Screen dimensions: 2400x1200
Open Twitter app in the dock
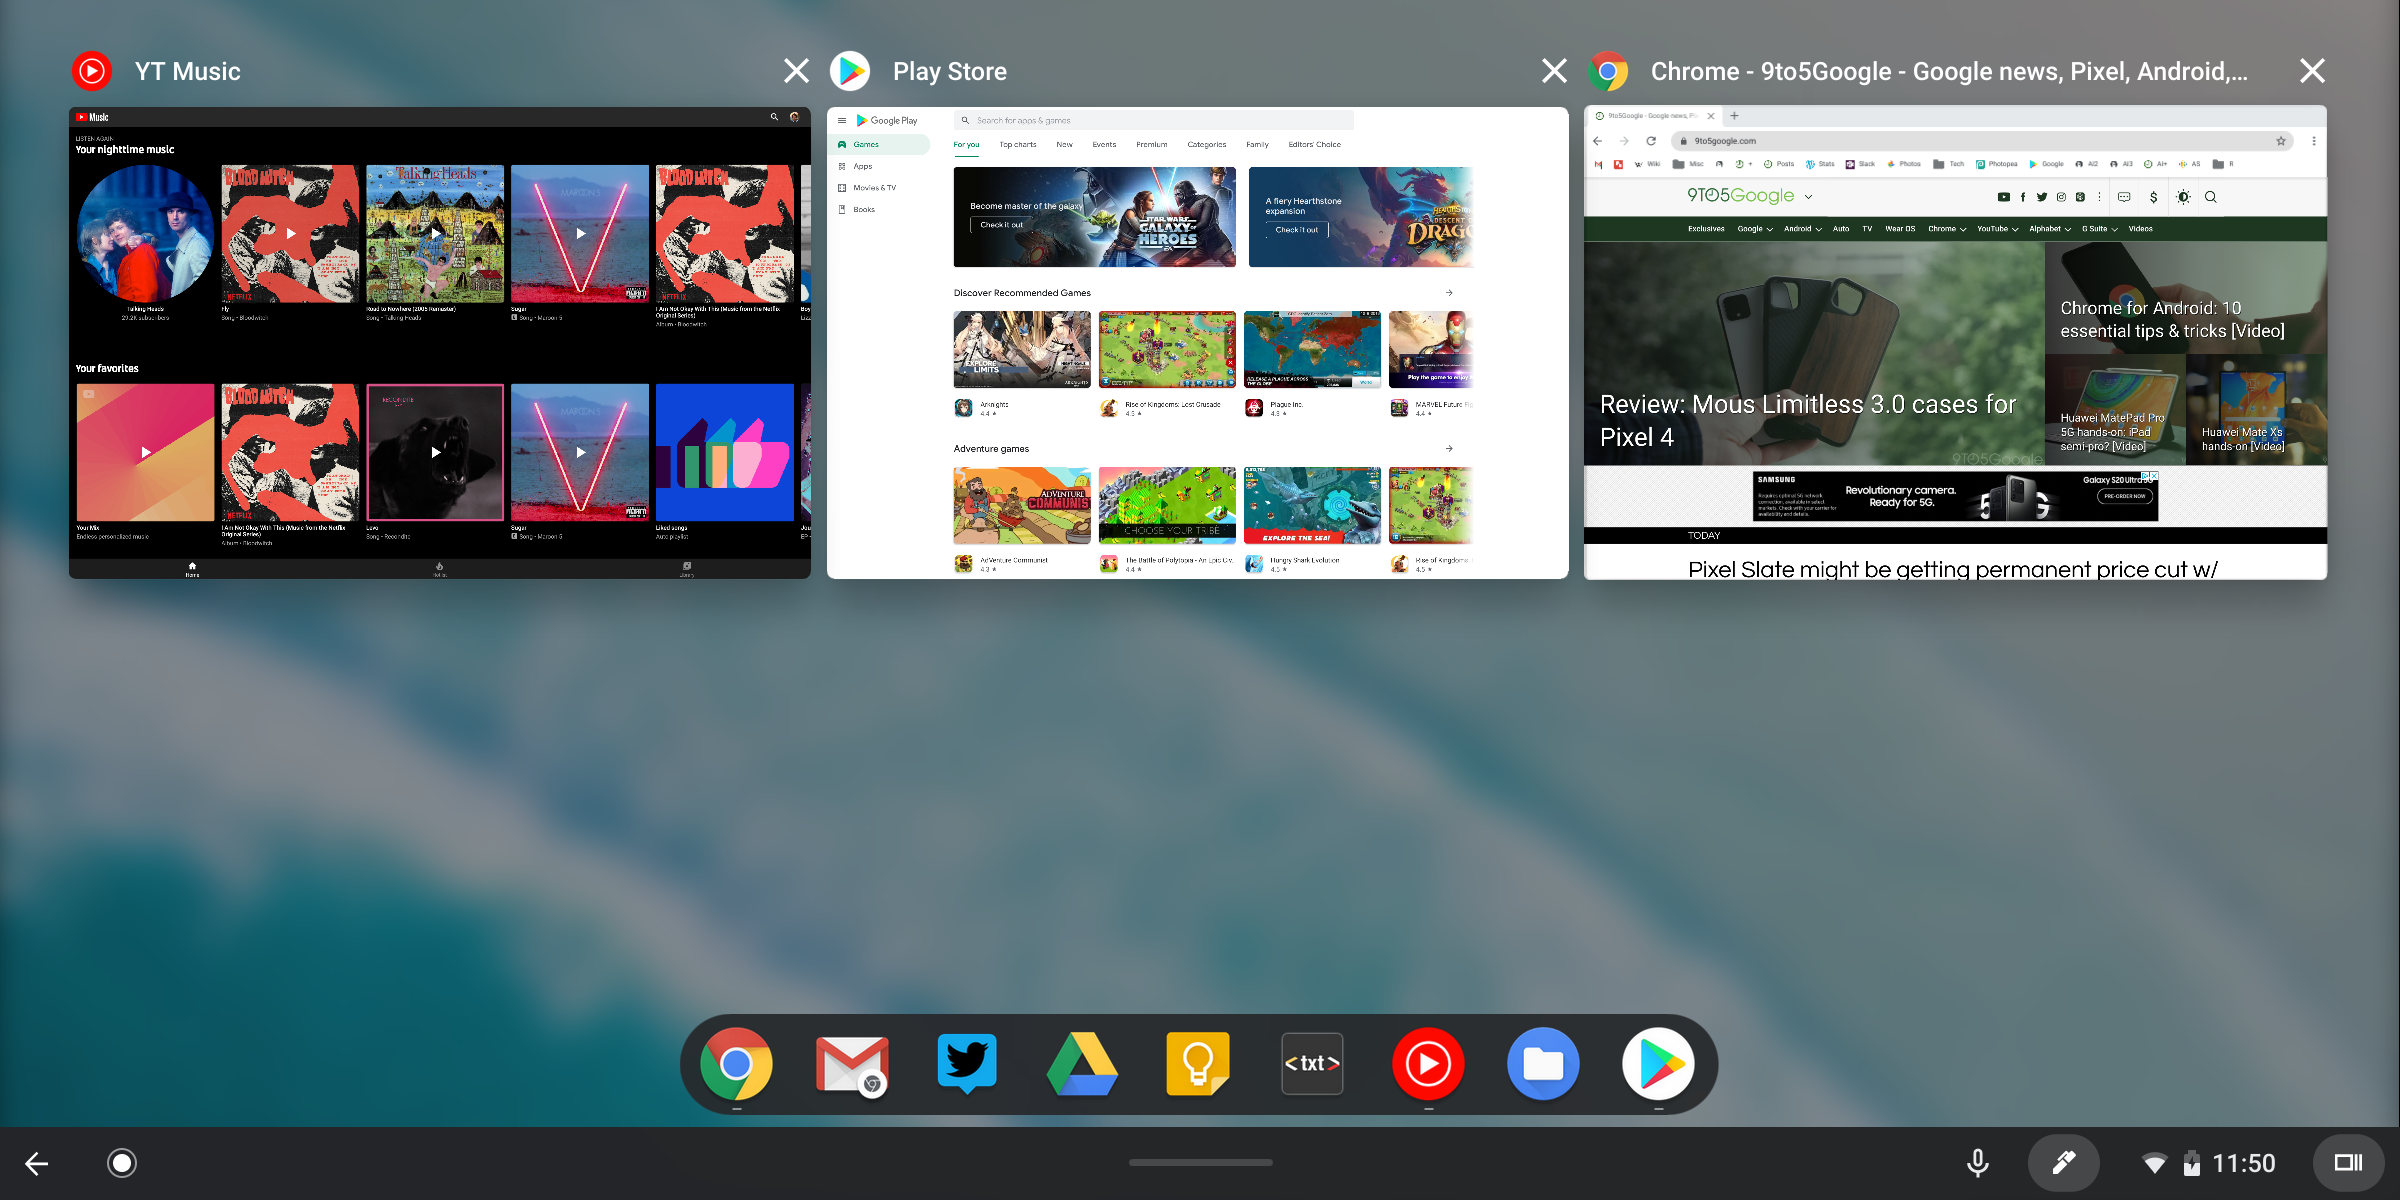966,1064
